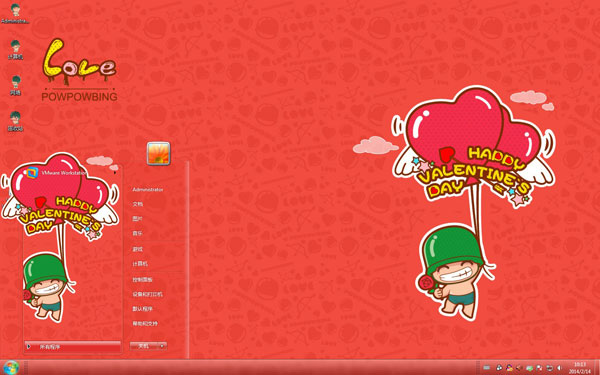Open 游戏 in Start menu
The width and height of the screenshot is (600, 375).
(x=137, y=249)
